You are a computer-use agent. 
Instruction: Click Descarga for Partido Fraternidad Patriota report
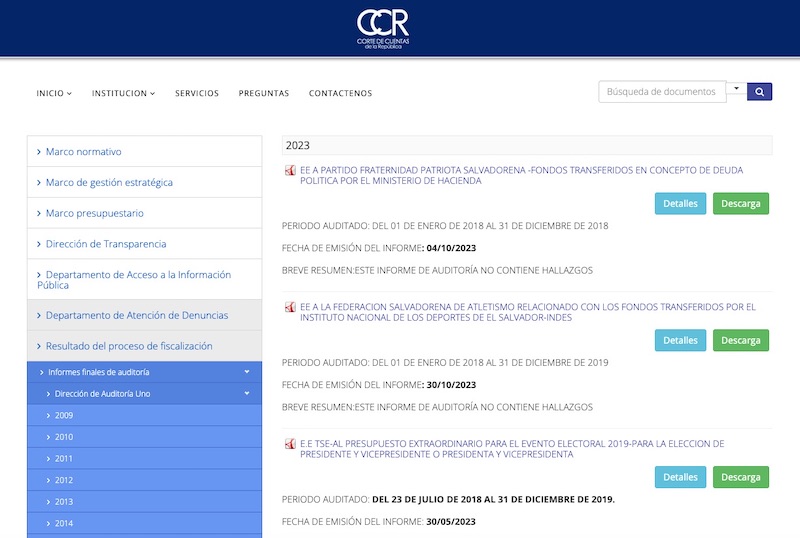pyautogui.click(x=741, y=204)
